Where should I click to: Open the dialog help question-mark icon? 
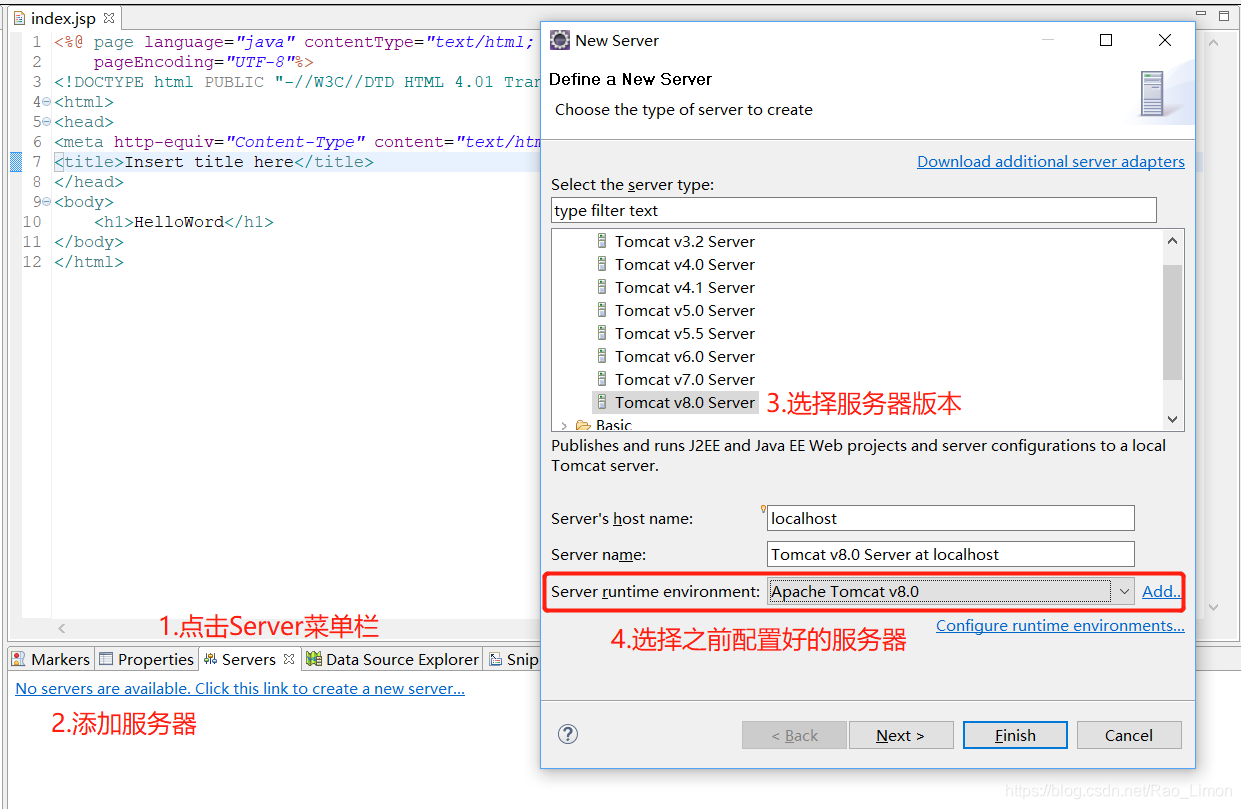(568, 734)
